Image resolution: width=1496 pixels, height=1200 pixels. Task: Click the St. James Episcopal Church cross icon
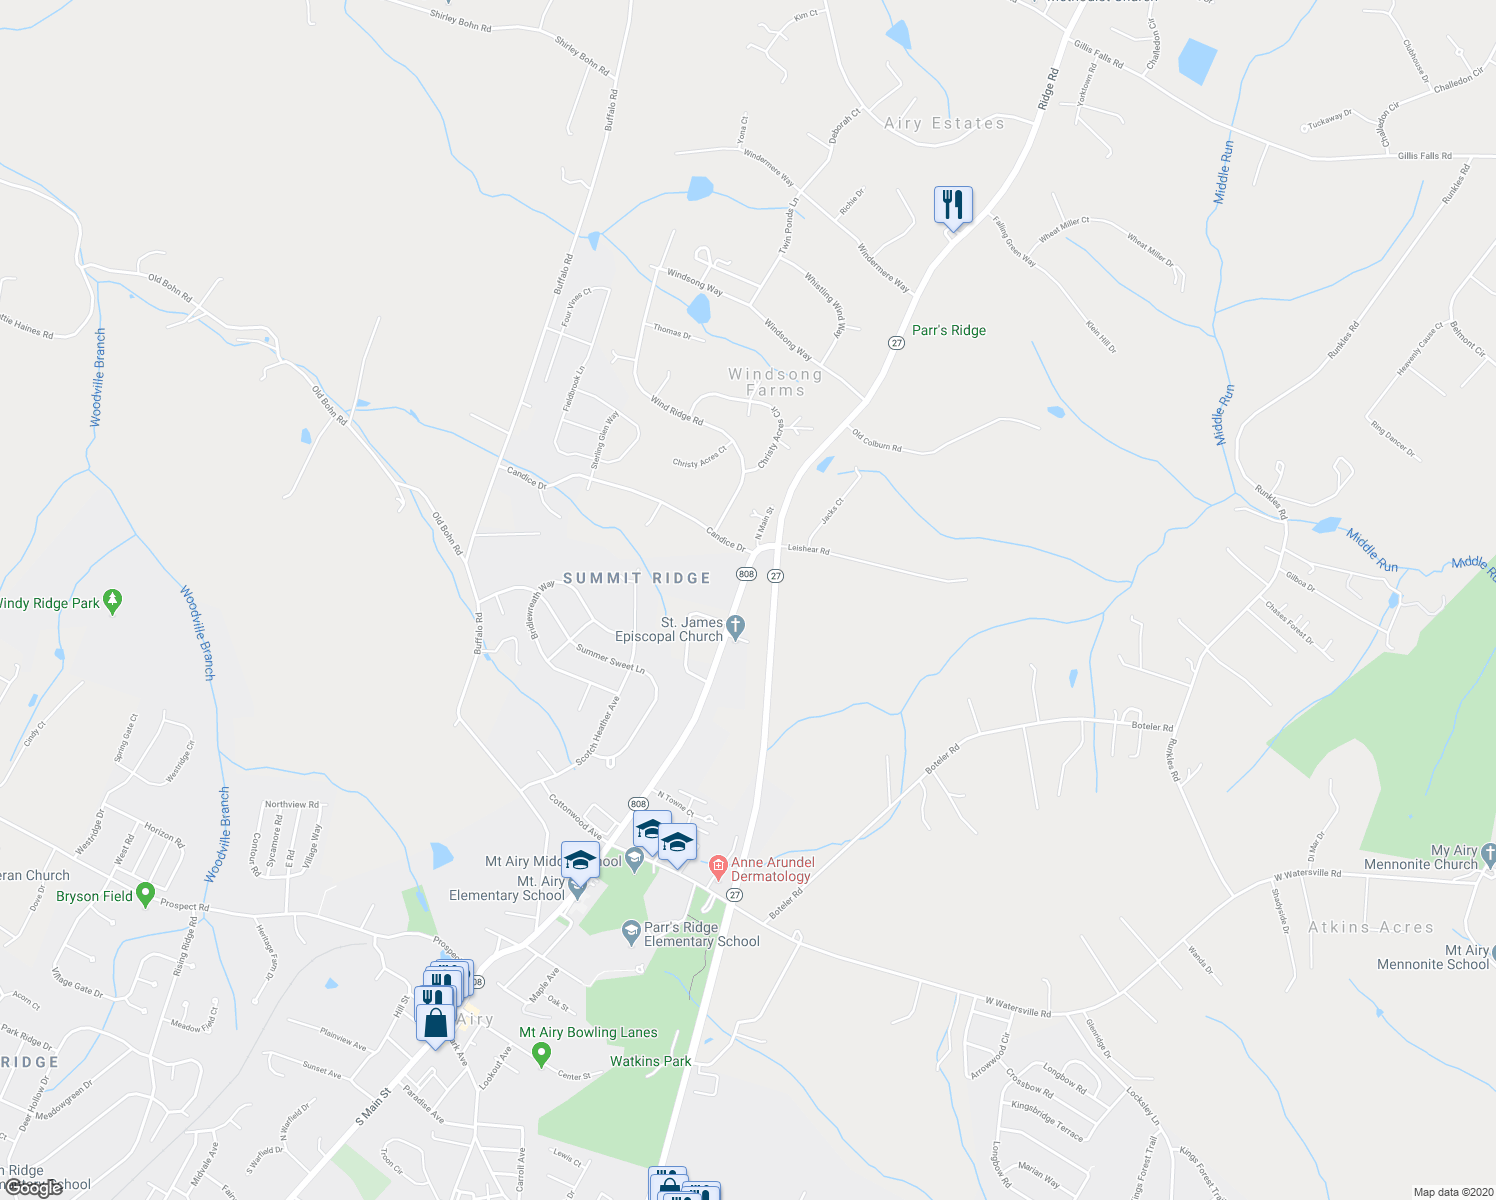735,628
